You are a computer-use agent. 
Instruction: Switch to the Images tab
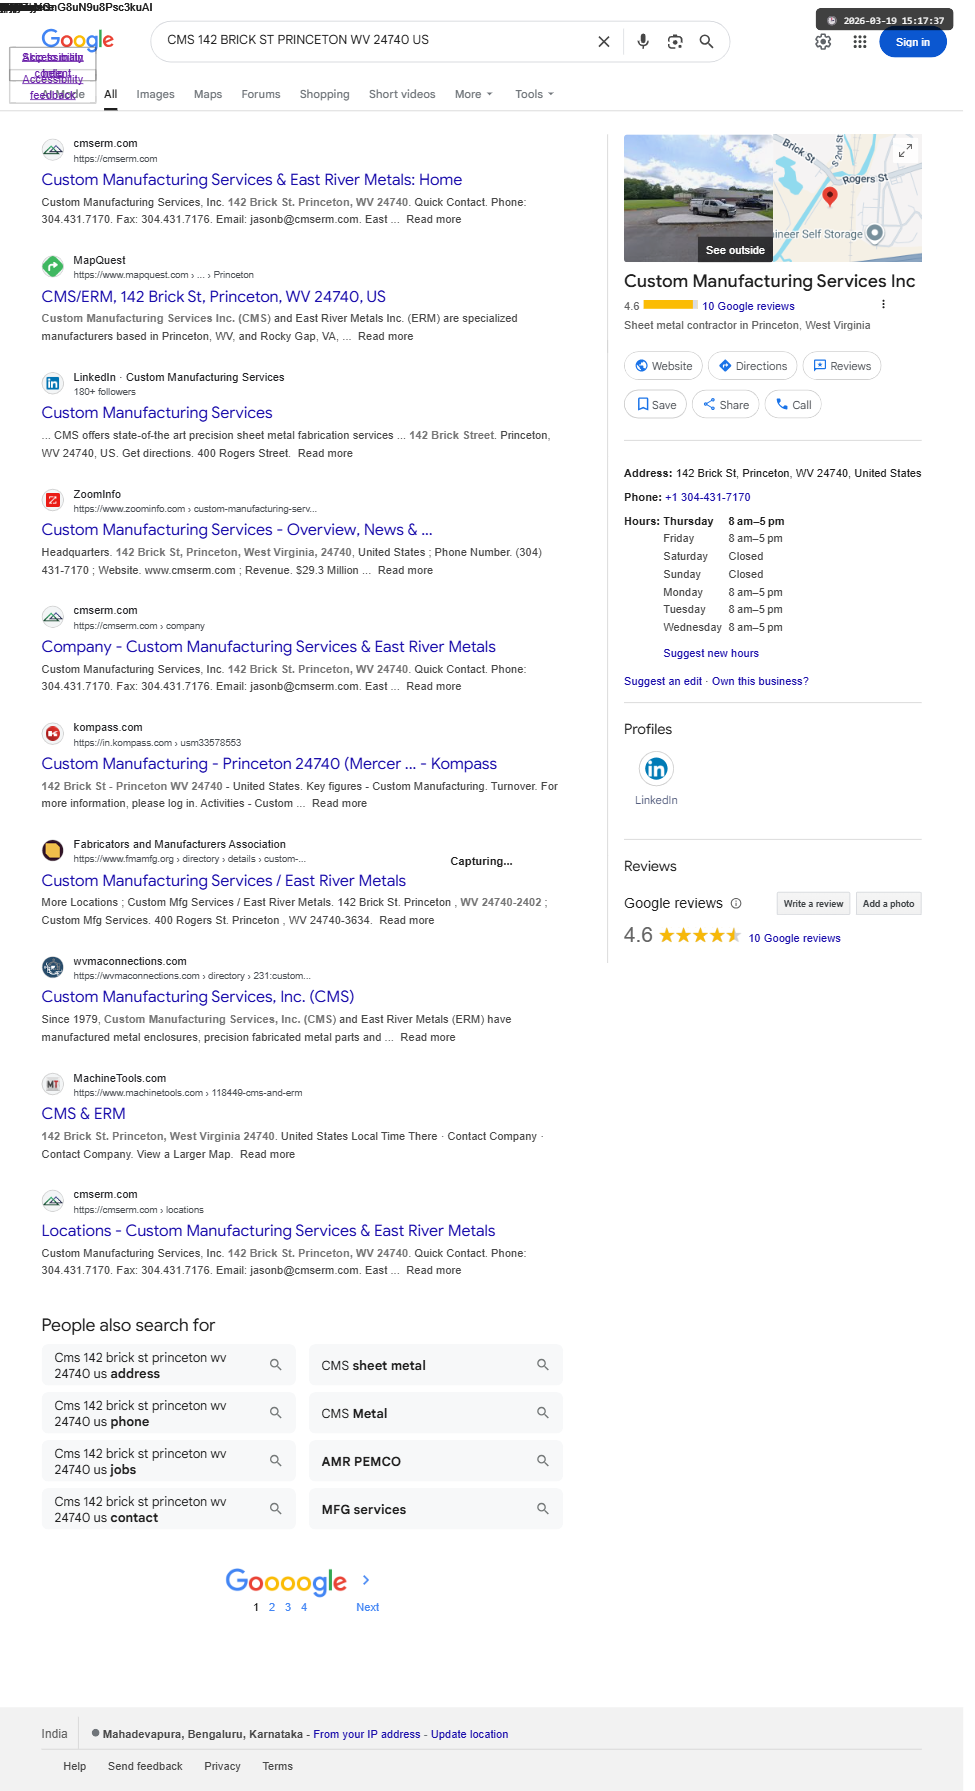(x=155, y=95)
